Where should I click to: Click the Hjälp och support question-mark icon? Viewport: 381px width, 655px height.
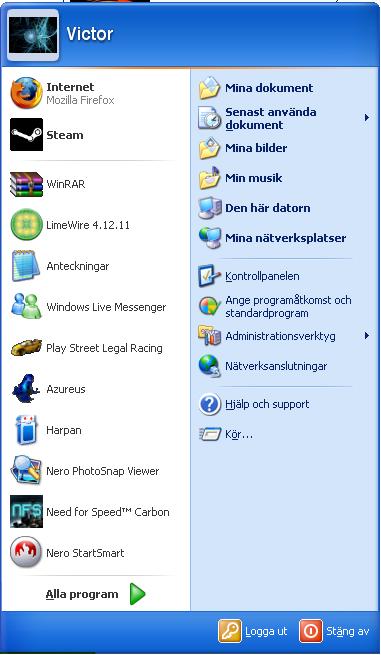tap(209, 404)
